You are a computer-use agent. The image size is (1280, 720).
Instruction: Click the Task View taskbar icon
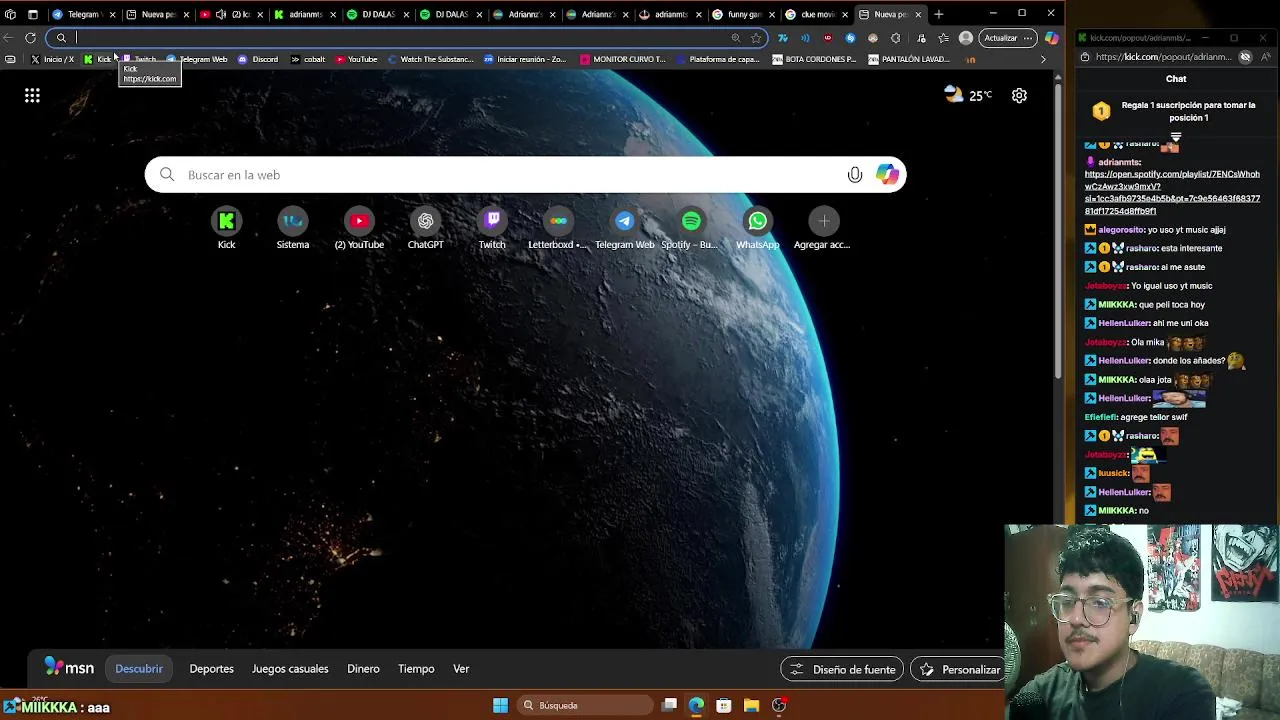[x=669, y=705]
